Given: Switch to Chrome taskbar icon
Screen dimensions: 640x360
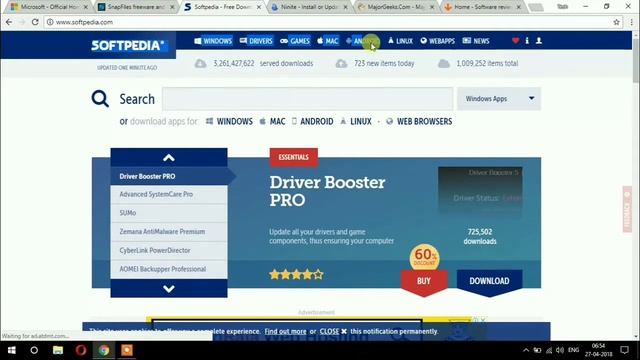Looking at the screenshot, I should [104, 350].
